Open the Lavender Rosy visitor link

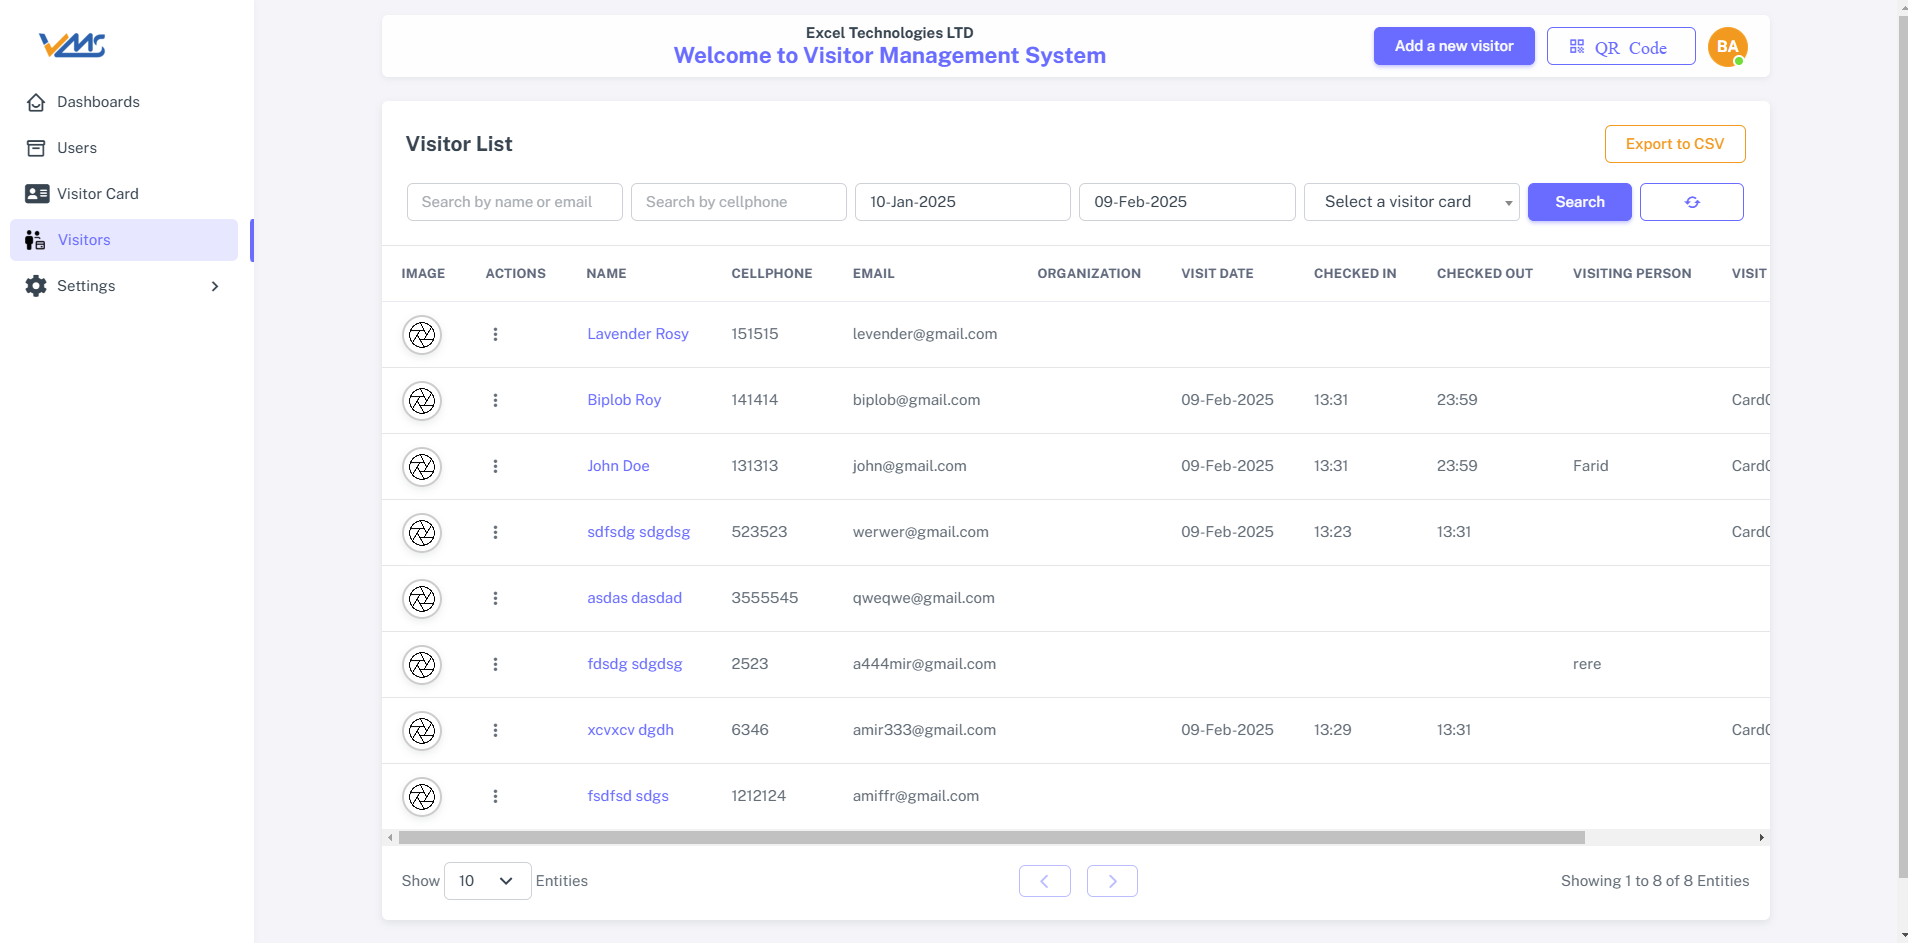click(x=637, y=334)
